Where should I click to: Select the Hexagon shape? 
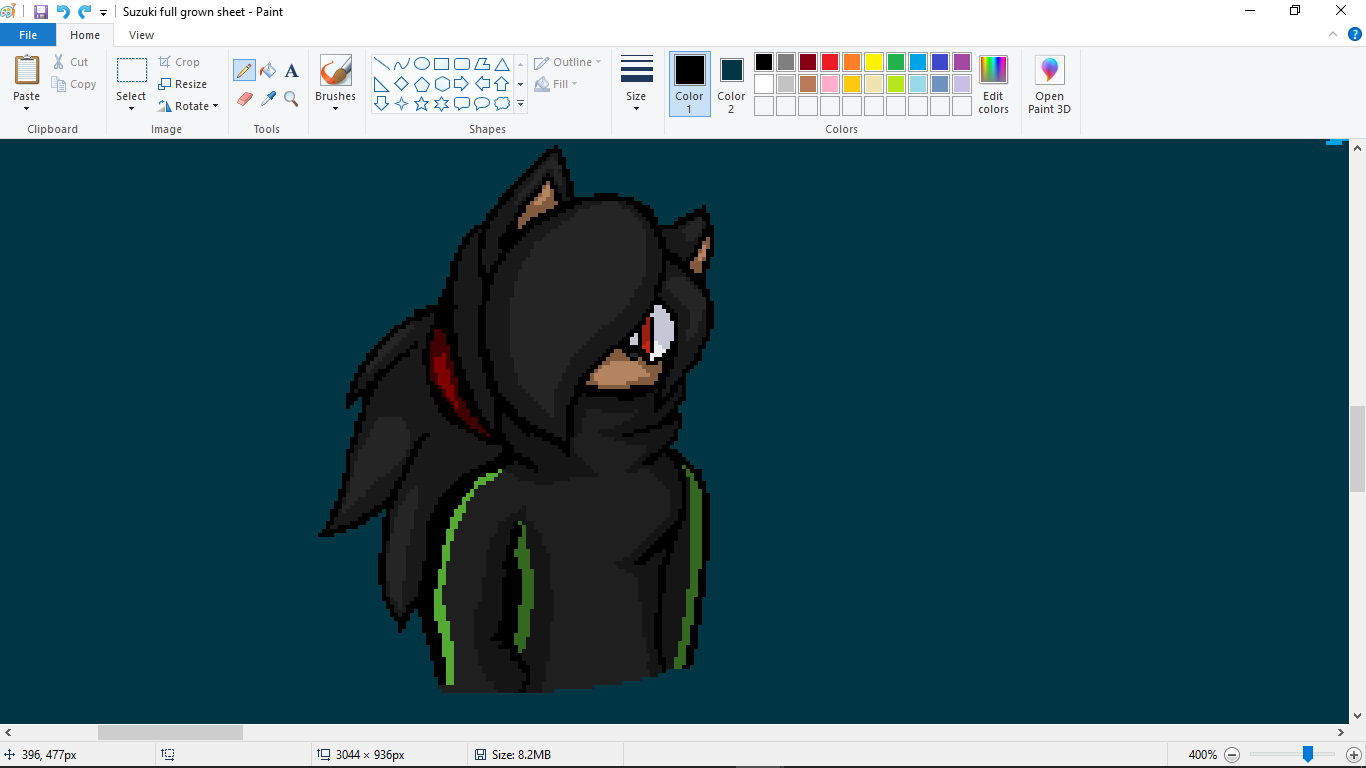click(441, 84)
